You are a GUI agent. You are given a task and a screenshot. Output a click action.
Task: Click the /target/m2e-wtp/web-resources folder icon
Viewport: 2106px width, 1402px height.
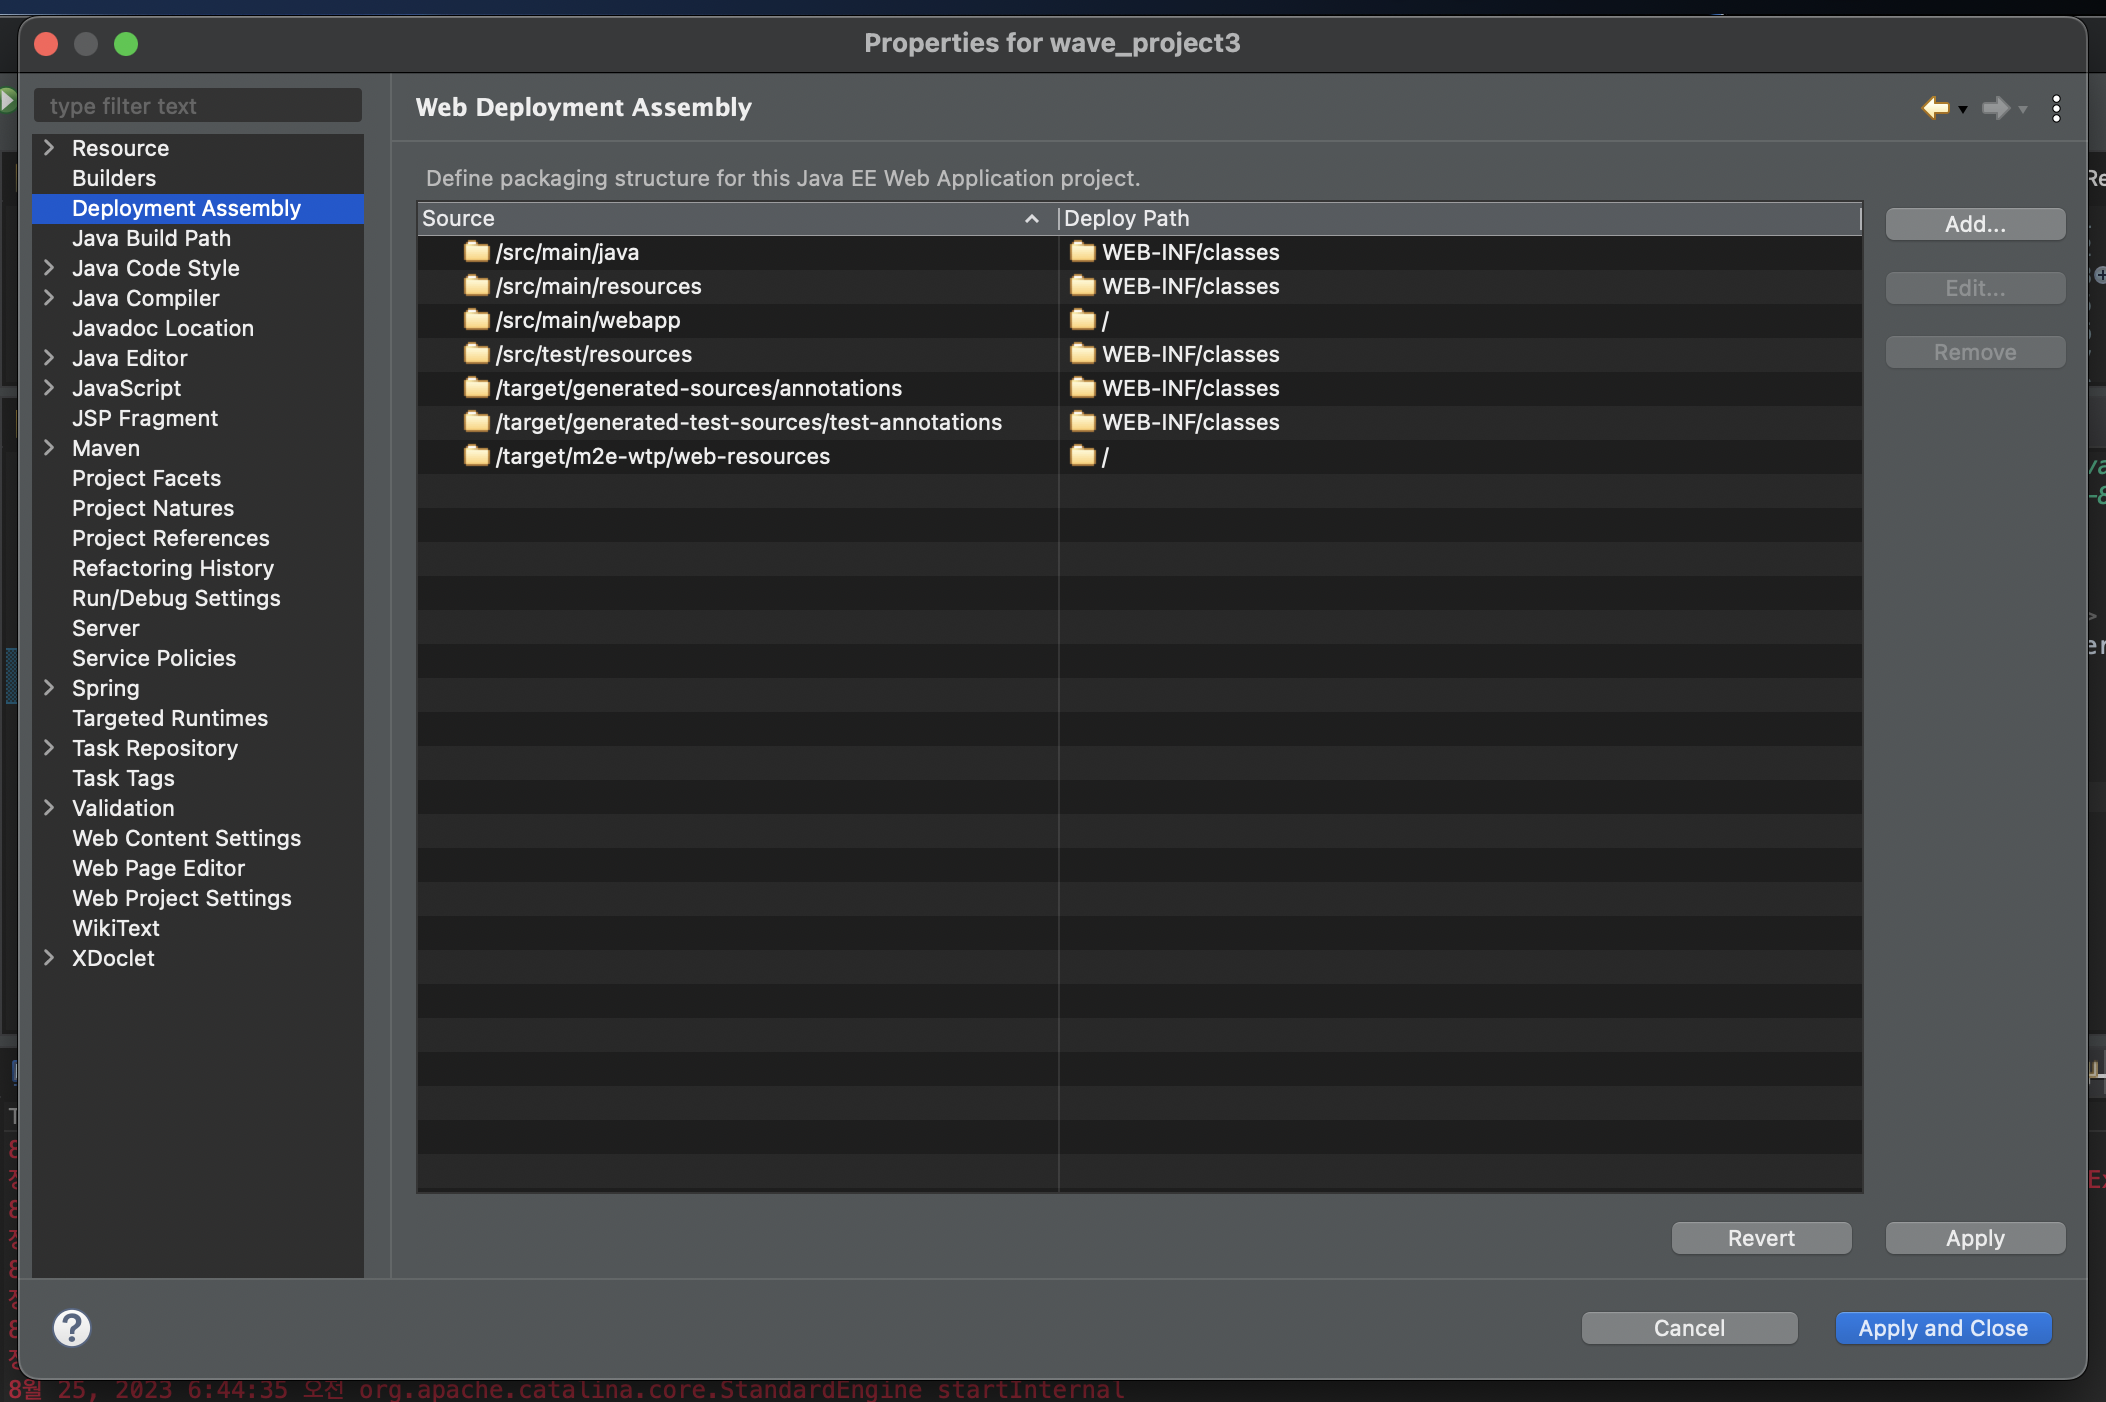[477, 456]
